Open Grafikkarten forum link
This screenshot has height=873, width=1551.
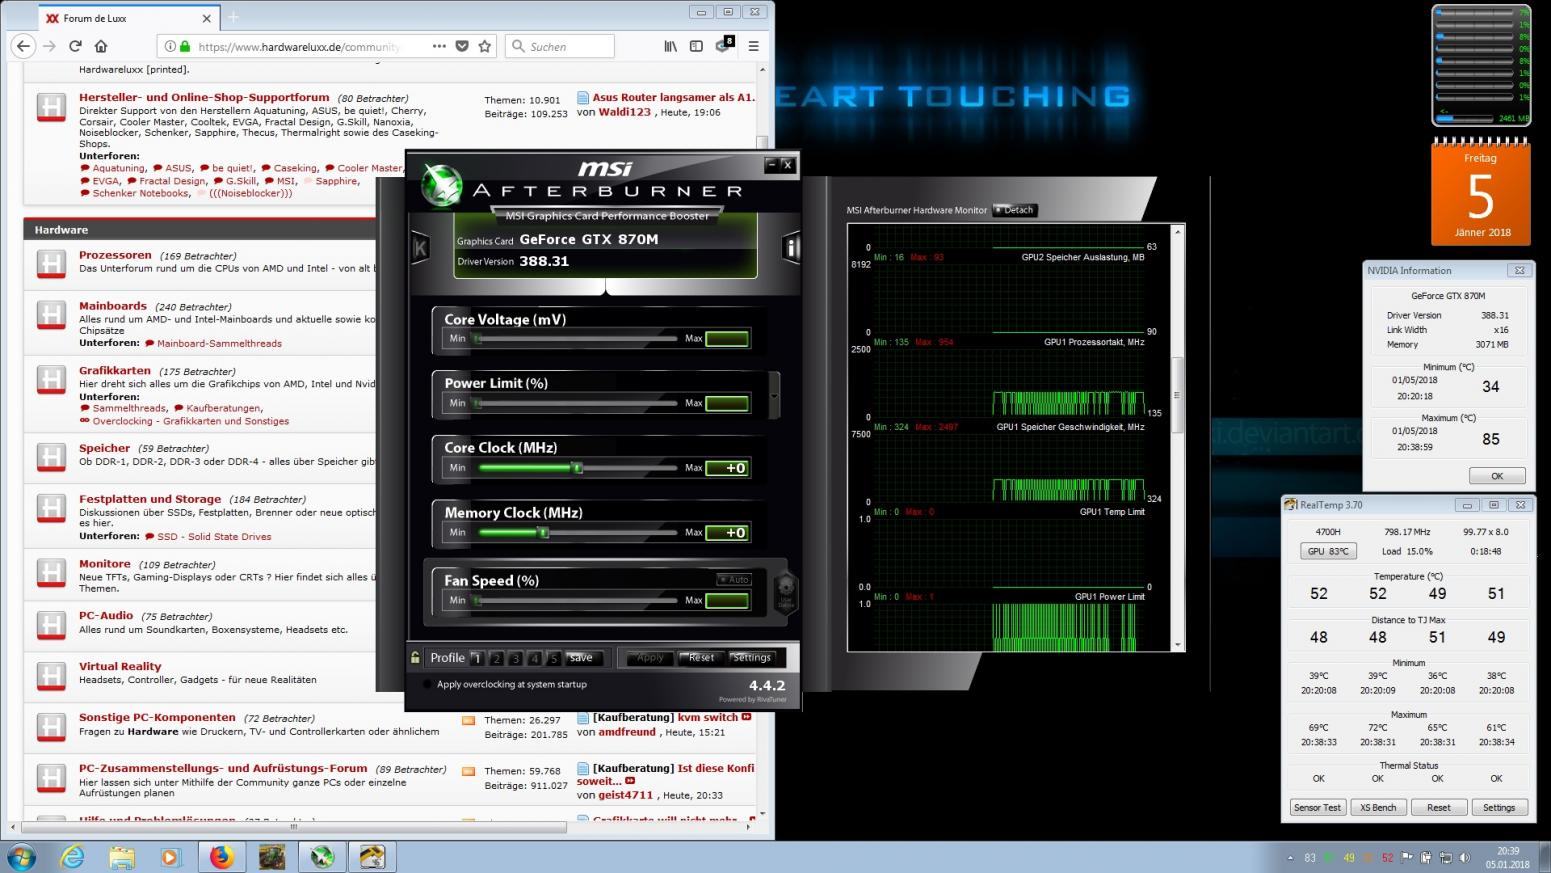point(115,370)
